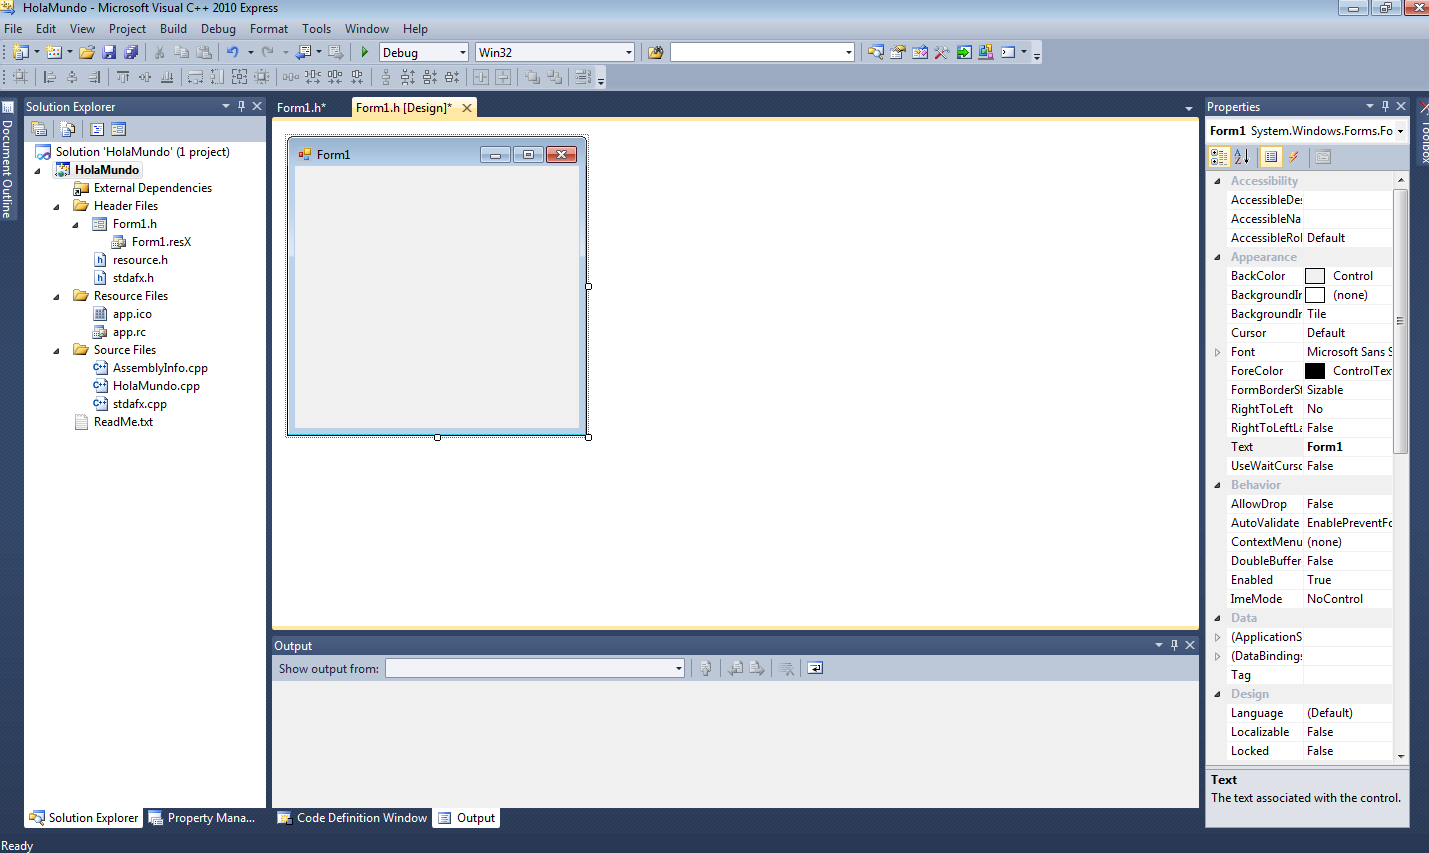The width and height of the screenshot is (1429, 853).
Task: Click the Align to Grid layout icon
Action: tap(20, 76)
